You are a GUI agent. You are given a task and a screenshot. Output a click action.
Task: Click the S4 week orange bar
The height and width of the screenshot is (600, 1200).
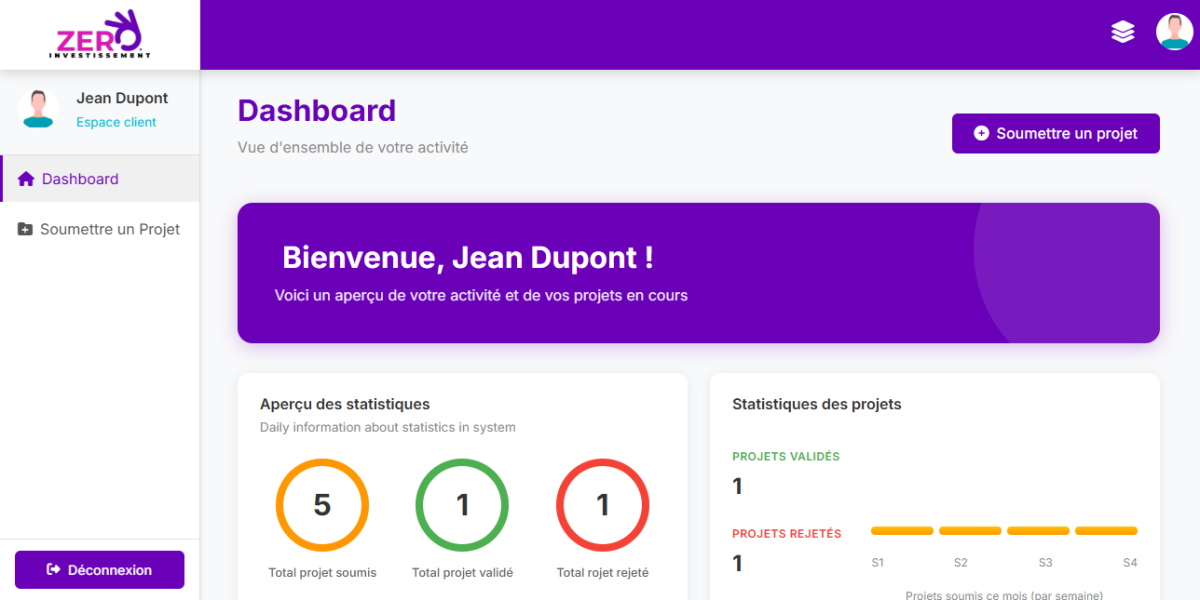coord(1106,531)
